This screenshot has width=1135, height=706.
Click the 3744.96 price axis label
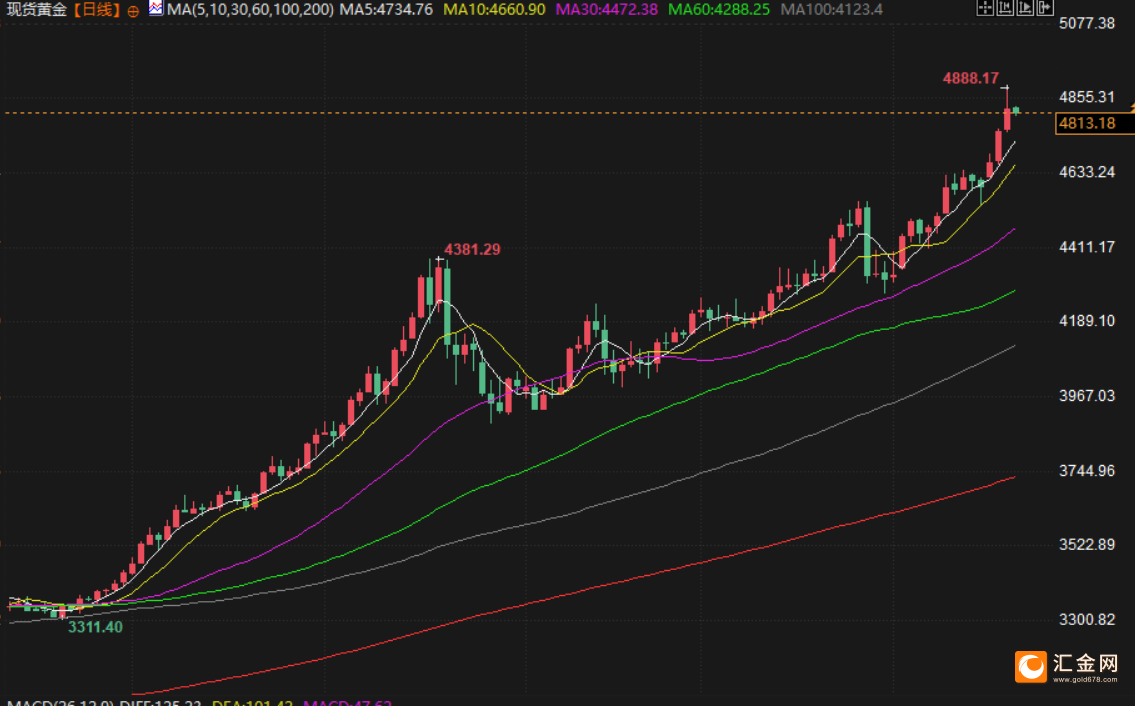coord(1087,471)
